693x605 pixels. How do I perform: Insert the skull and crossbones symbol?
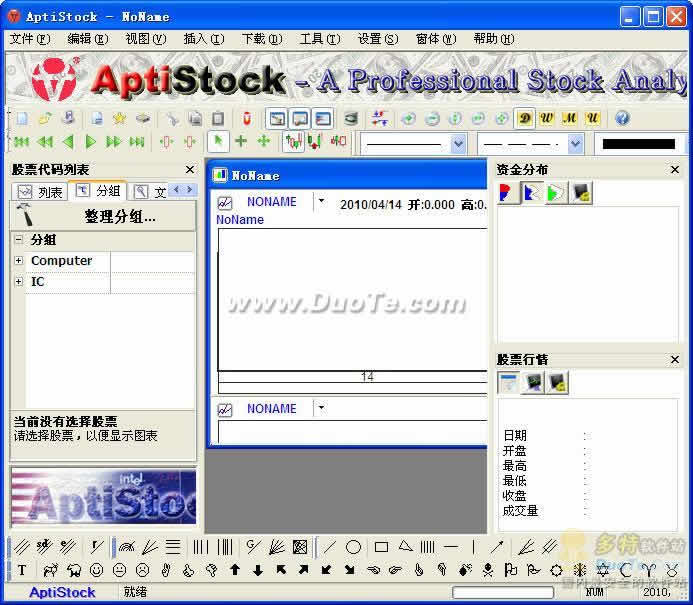pos(488,570)
